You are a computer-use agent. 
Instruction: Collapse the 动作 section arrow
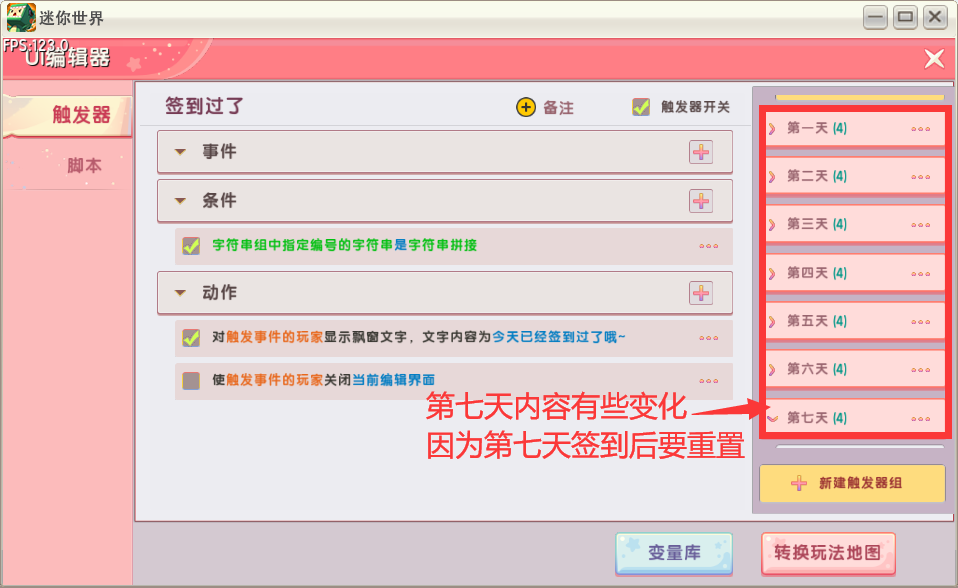[180, 293]
